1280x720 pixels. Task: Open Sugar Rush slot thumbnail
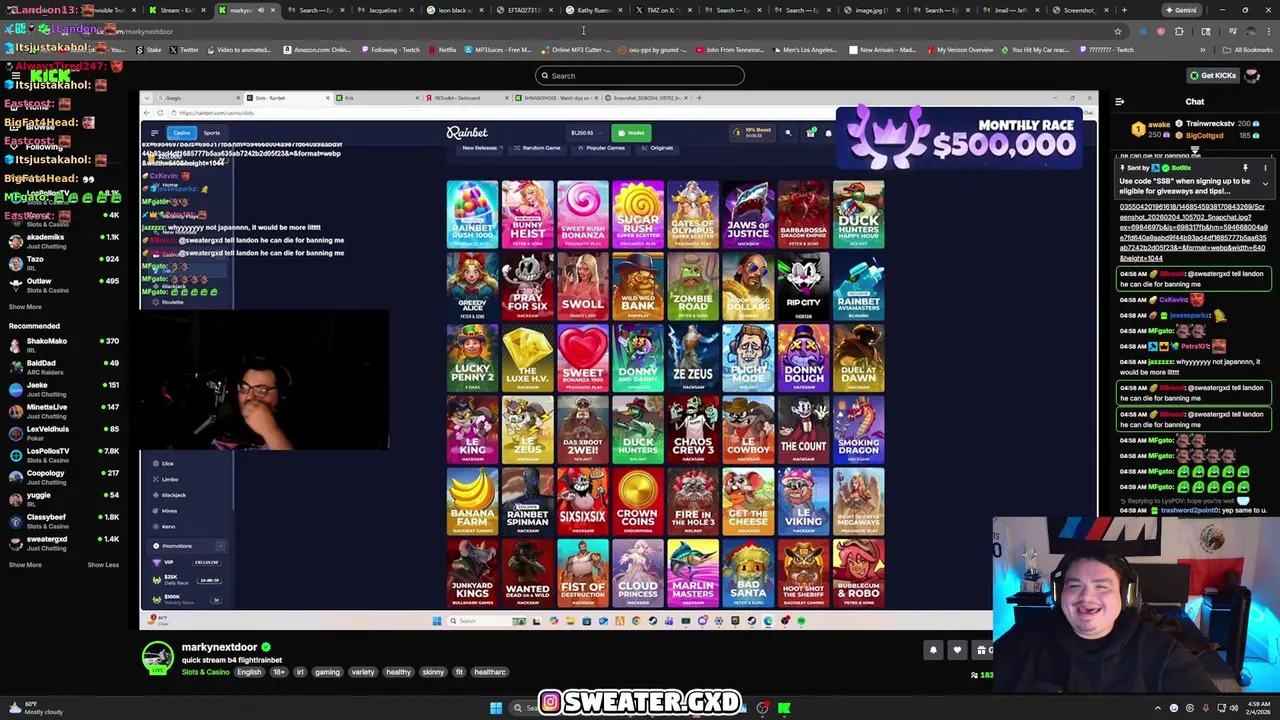click(638, 214)
